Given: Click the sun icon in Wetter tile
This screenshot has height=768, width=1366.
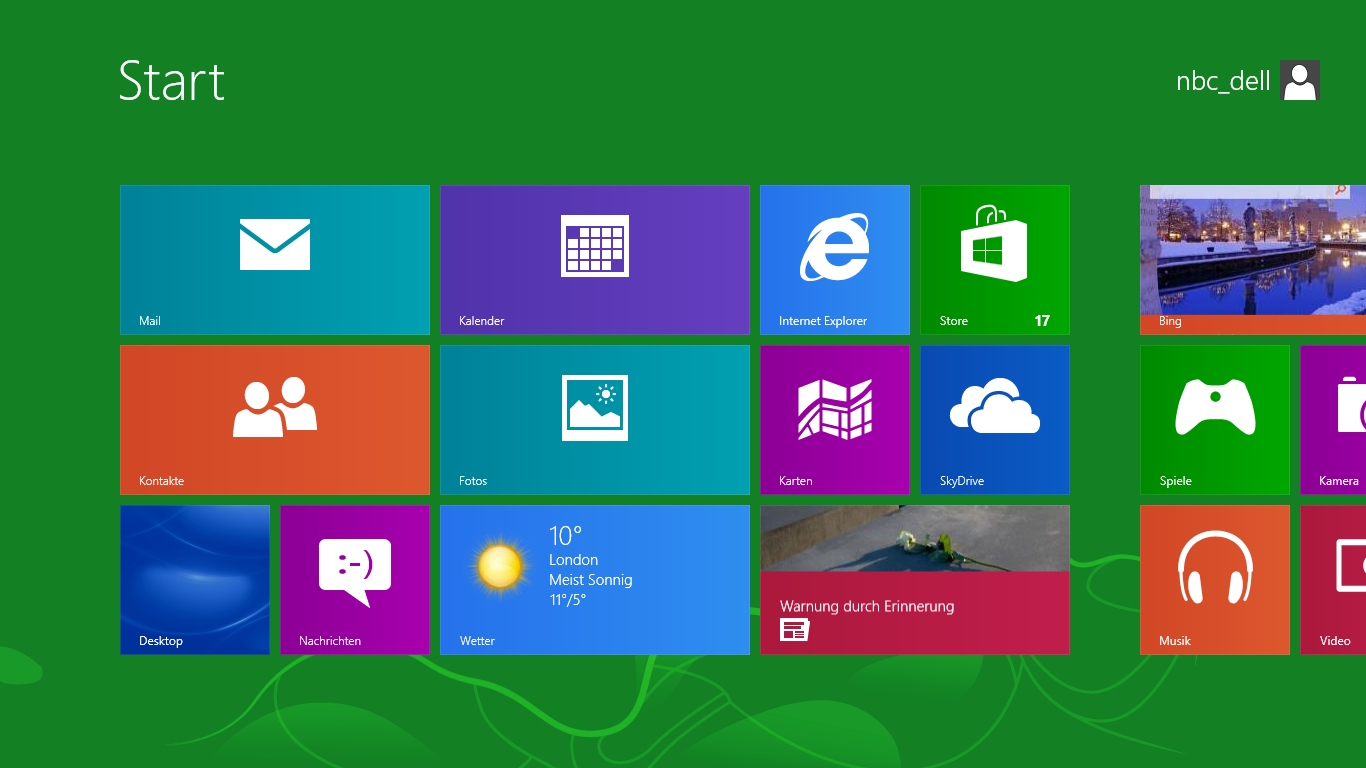Looking at the screenshot, I should [x=500, y=566].
